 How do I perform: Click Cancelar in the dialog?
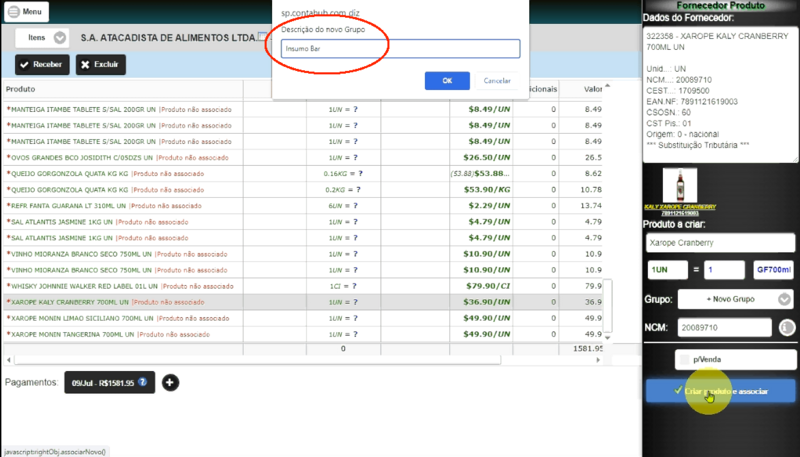point(497,81)
